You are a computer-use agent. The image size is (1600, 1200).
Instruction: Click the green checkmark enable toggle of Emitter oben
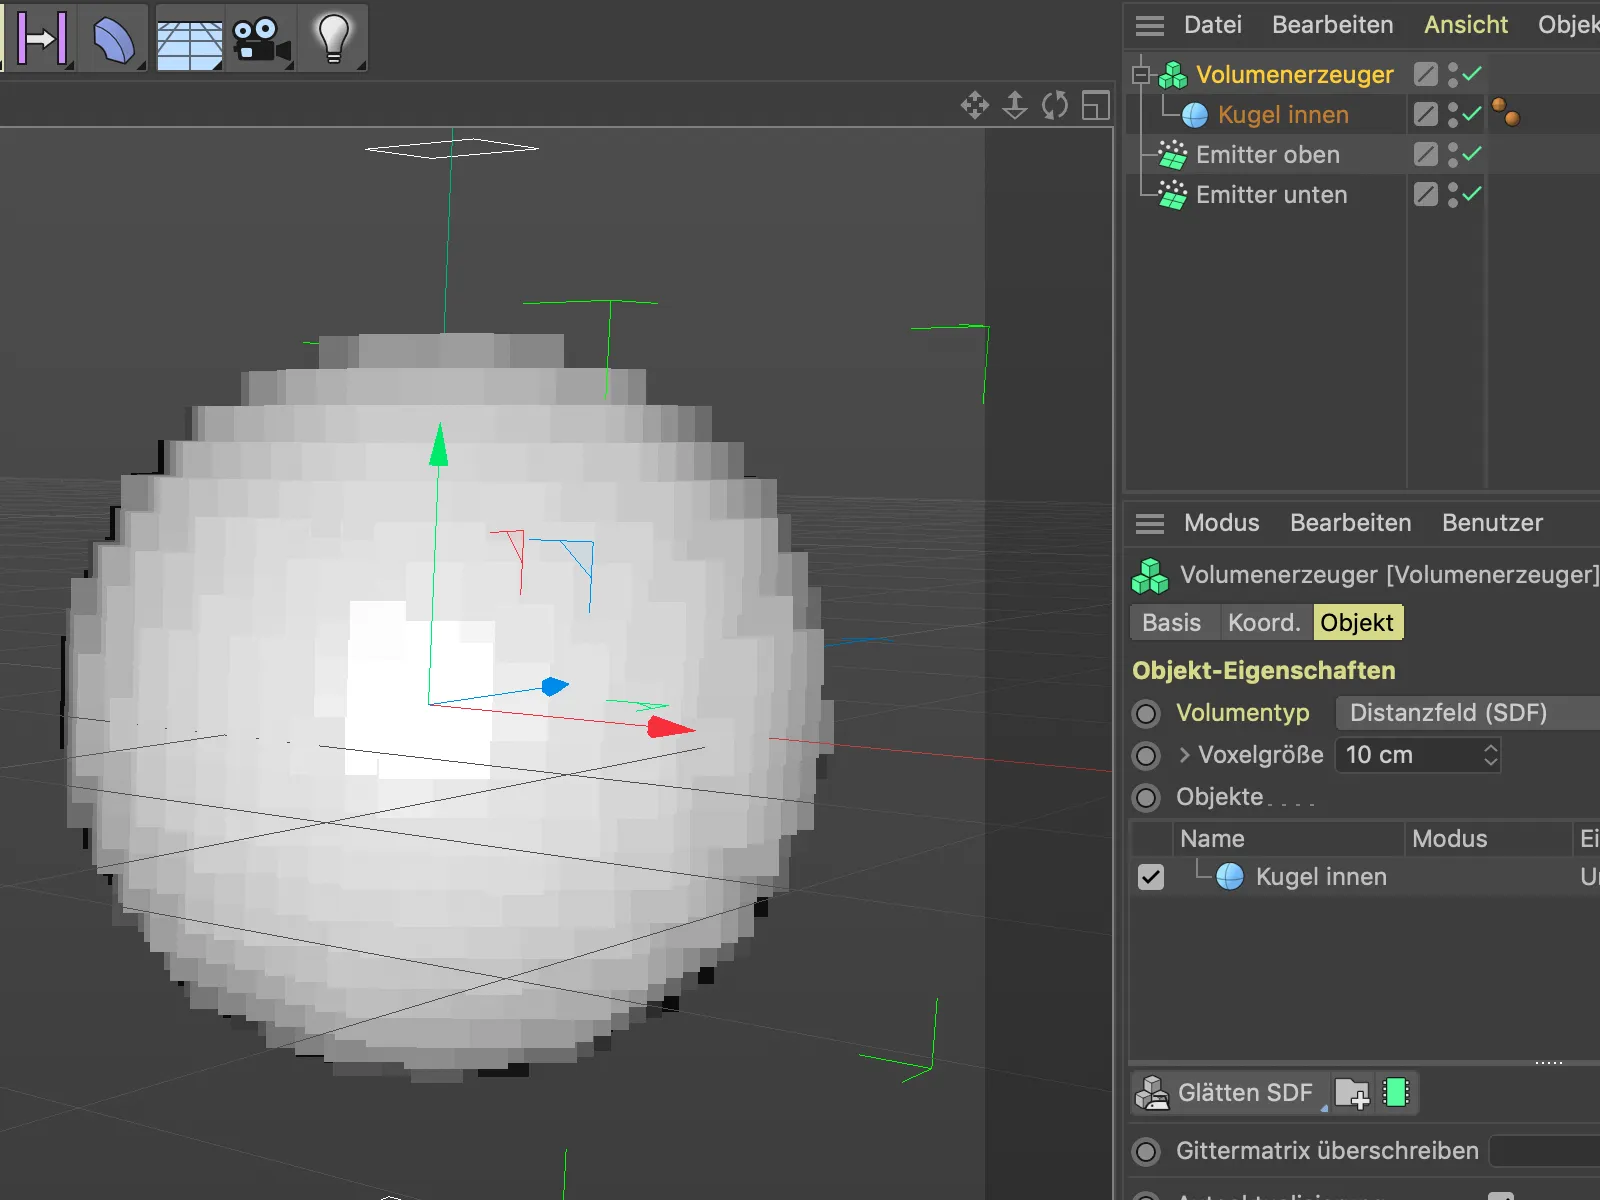point(1470,154)
